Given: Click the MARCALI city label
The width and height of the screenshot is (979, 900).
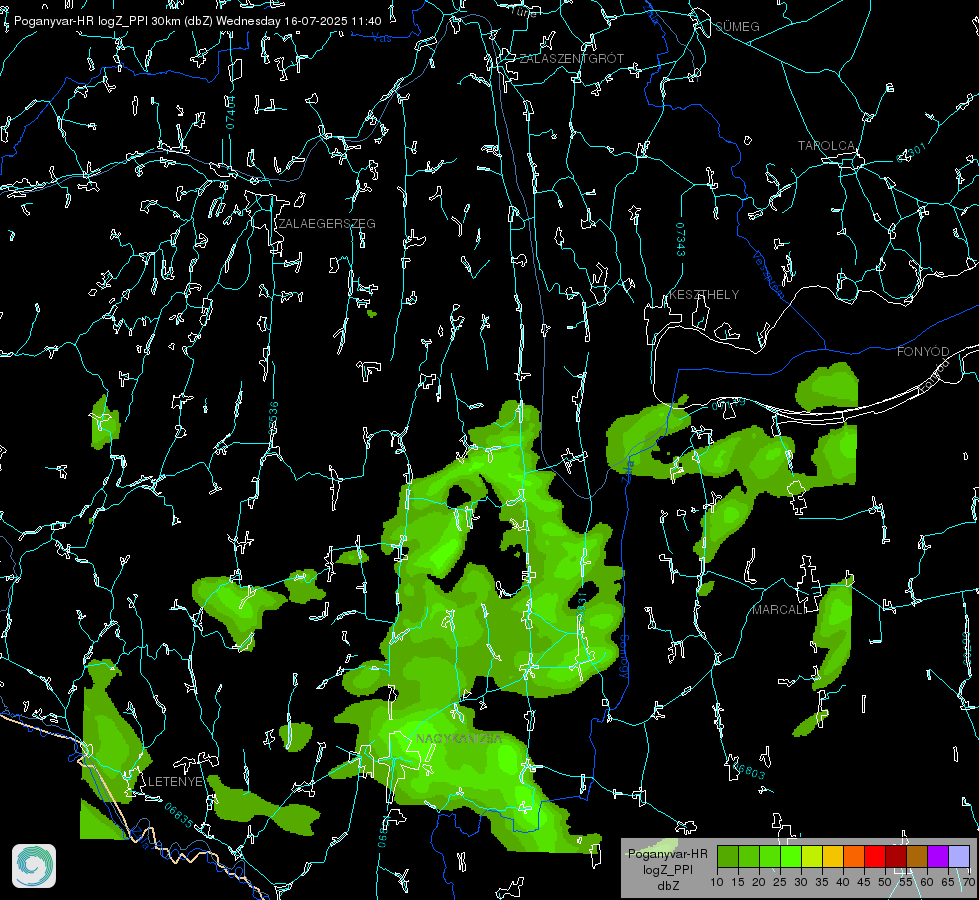Looking at the screenshot, I should (x=779, y=610).
